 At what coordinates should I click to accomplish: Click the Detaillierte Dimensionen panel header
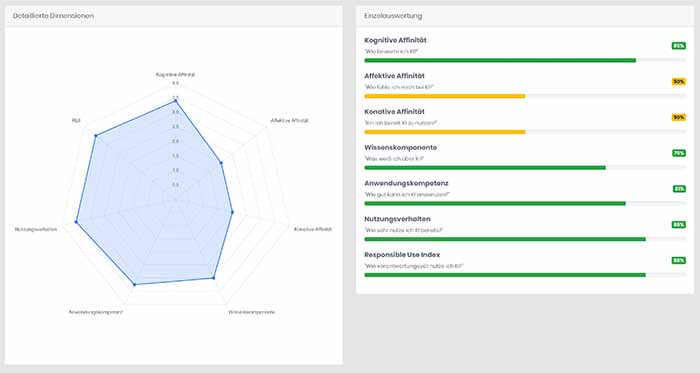coord(174,16)
